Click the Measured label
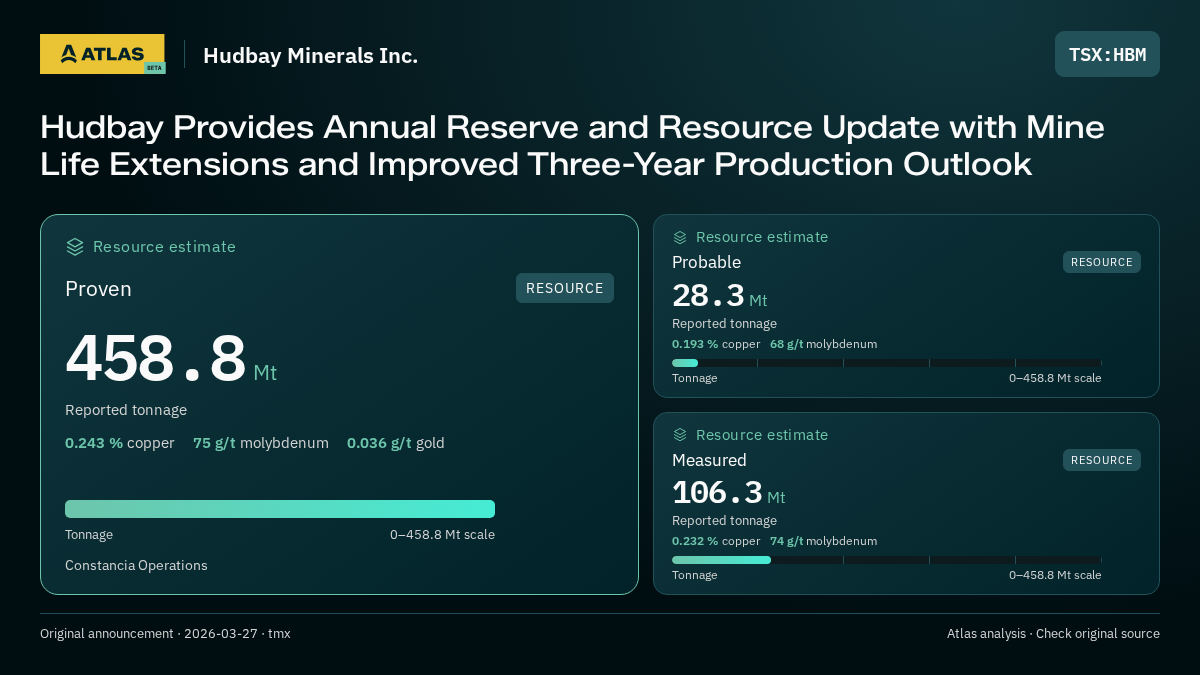Screen dimensions: 1200x675 coord(709,460)
